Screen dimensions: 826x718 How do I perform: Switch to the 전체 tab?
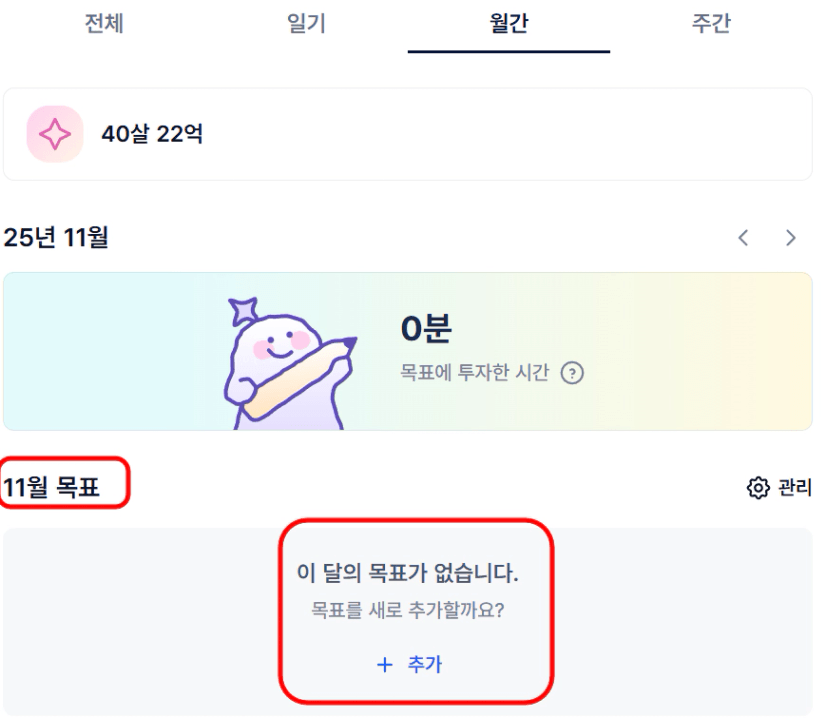click(103, 24)
